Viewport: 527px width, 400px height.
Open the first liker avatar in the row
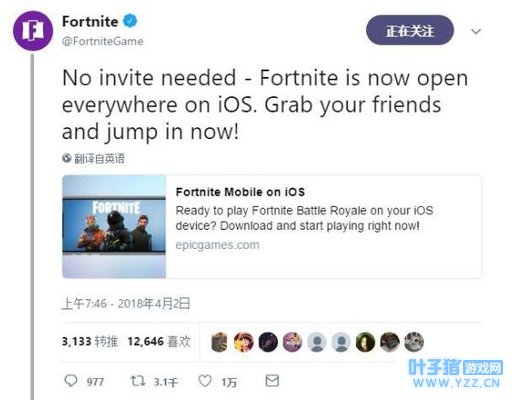[219, 342]
